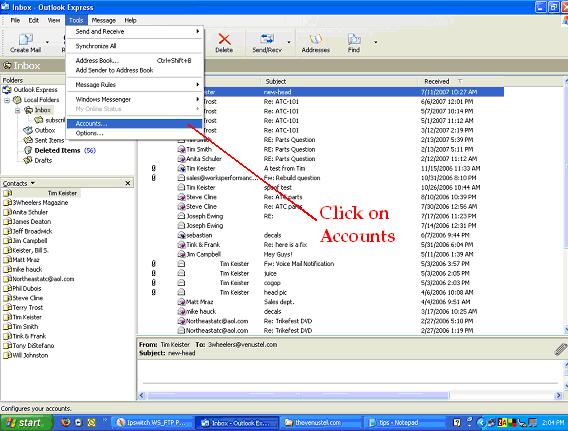Click the Create Mail toolbar icon
The height and width of the screenshot is (431, 568).
25,43
